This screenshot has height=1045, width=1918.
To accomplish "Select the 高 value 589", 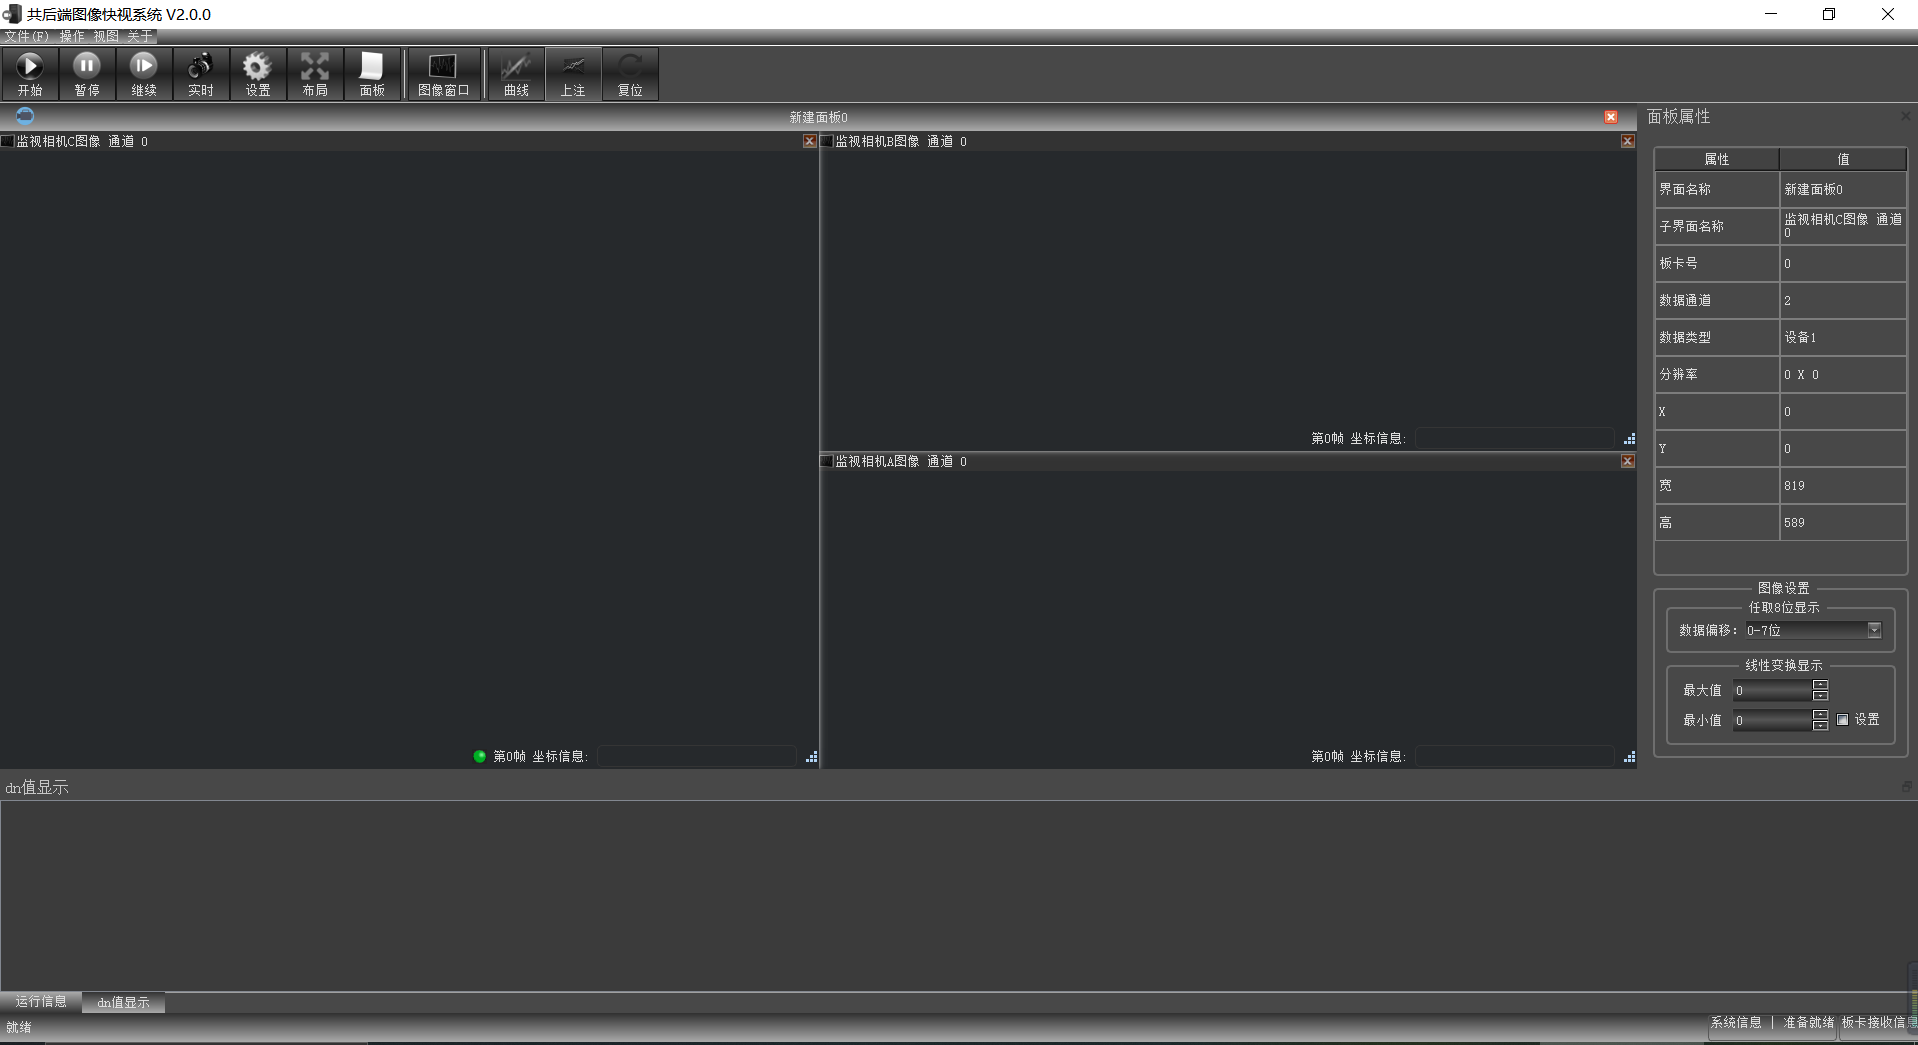I will point(1843,522).
